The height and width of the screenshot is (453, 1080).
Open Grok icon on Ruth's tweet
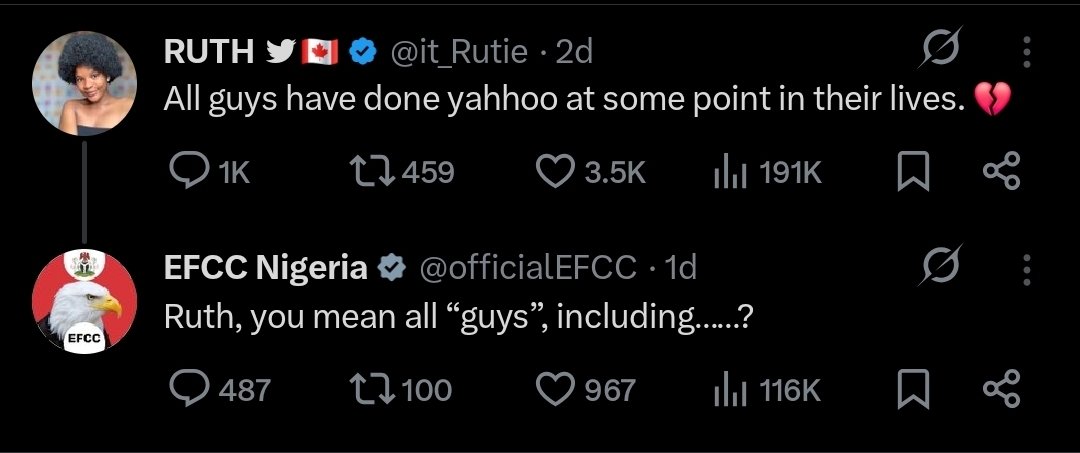point(939,48)
